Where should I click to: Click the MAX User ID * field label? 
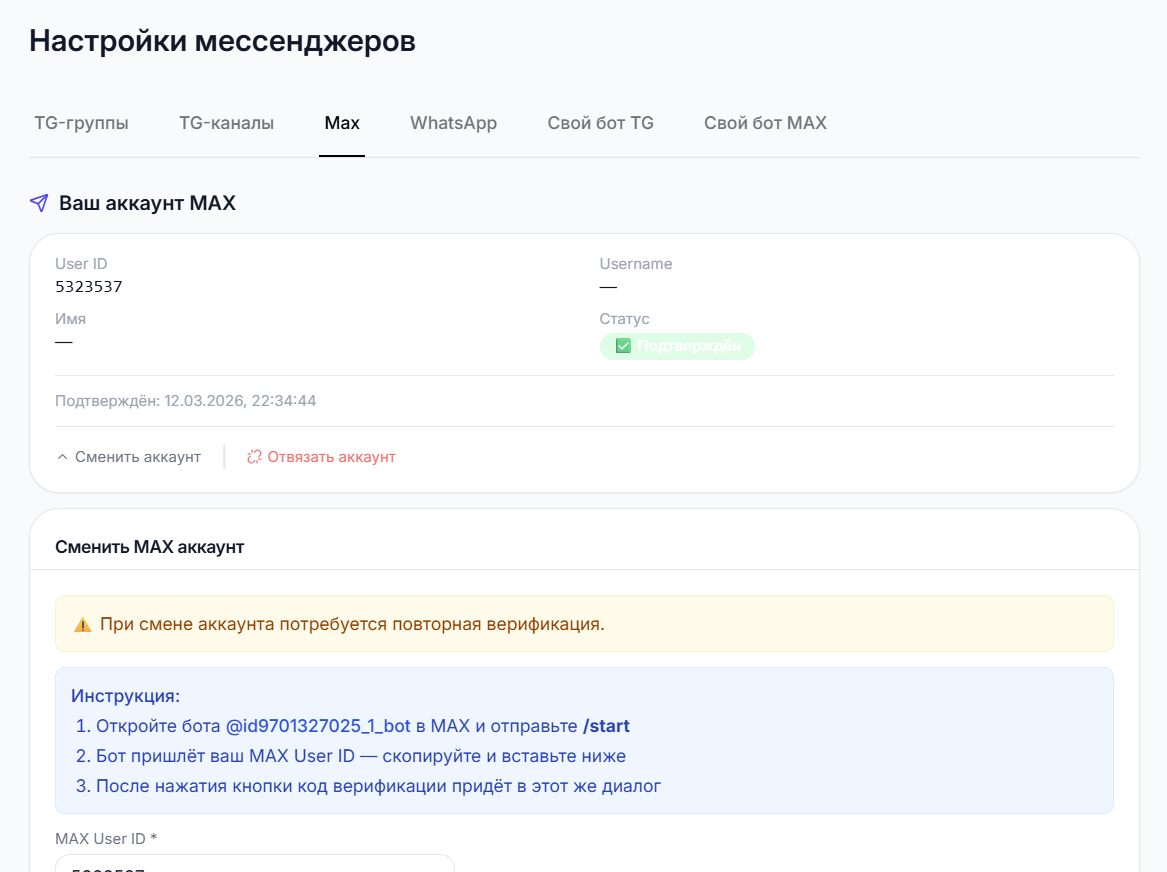click(106, 839)
